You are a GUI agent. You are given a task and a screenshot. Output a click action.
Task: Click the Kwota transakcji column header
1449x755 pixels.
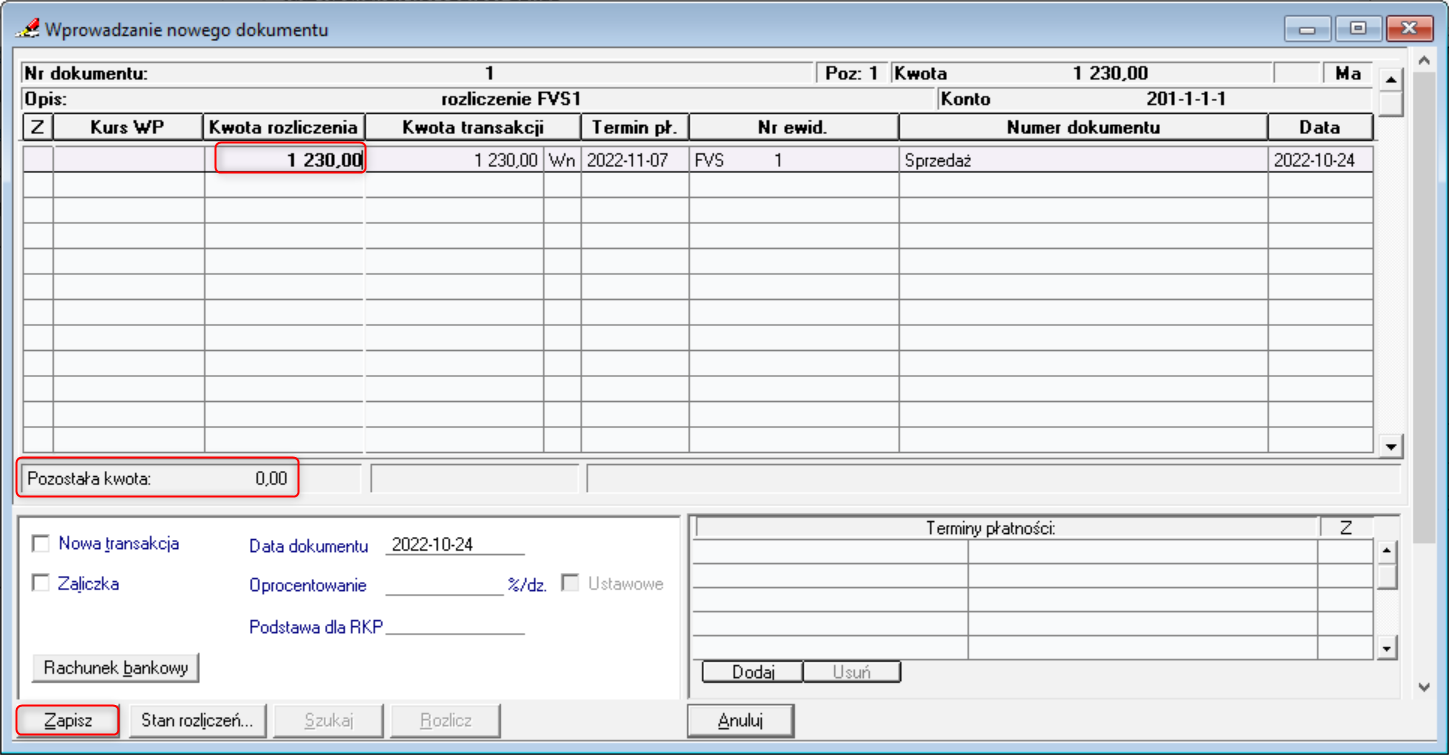tap(473, 127)
